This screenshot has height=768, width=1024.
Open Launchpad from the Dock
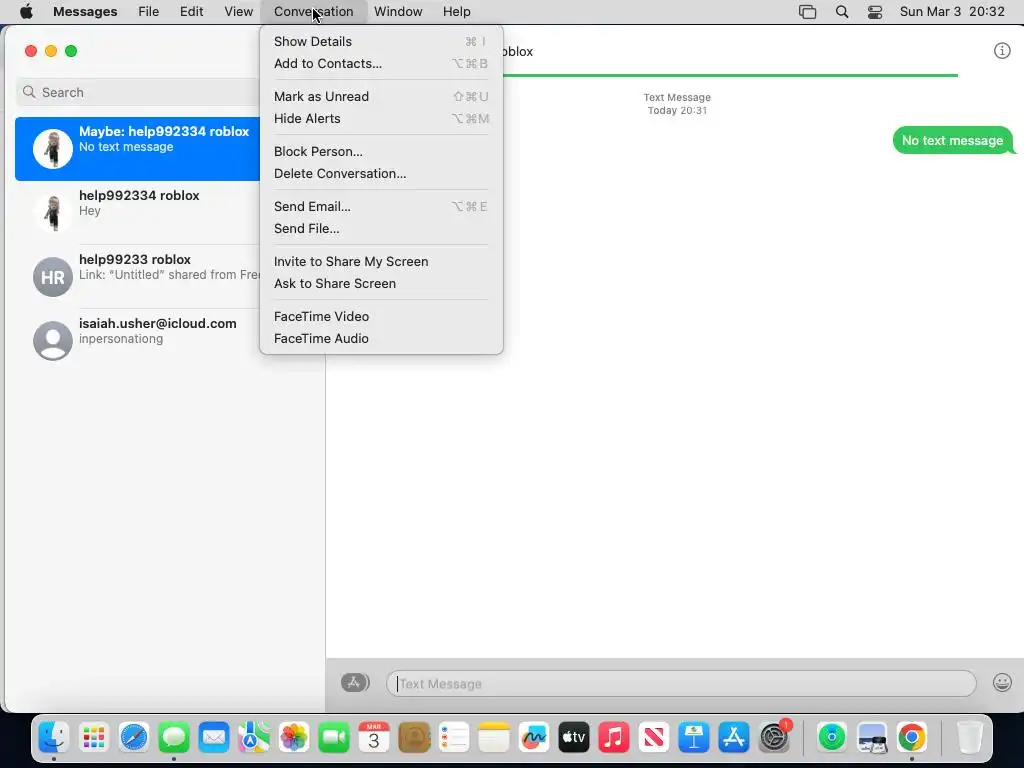[93, 738]
